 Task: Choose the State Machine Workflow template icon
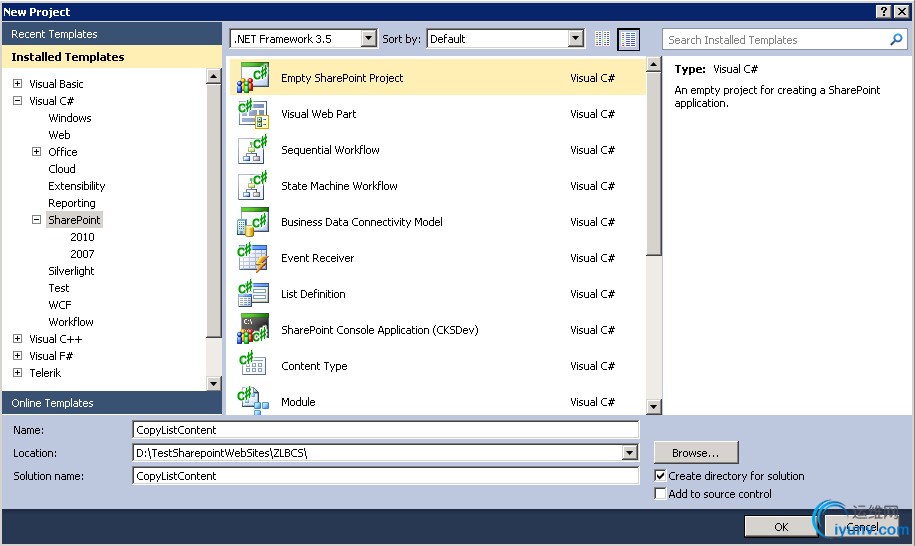pos(253,186)
